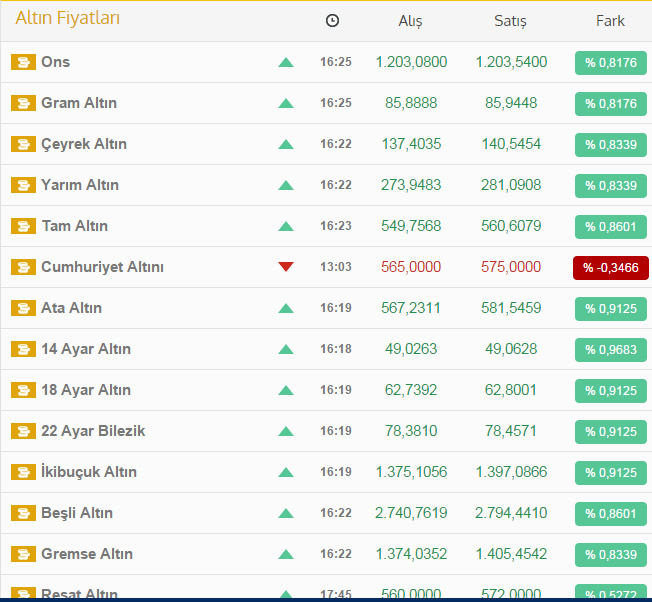Click the gold icon beside Çeyrek Altın
The image size is (652, 602).
[23, 144]
